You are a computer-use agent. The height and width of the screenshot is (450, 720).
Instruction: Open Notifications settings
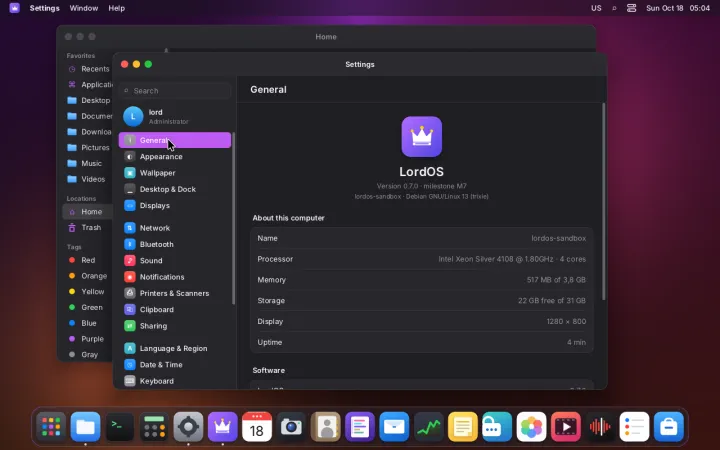[x=174, y=277]
